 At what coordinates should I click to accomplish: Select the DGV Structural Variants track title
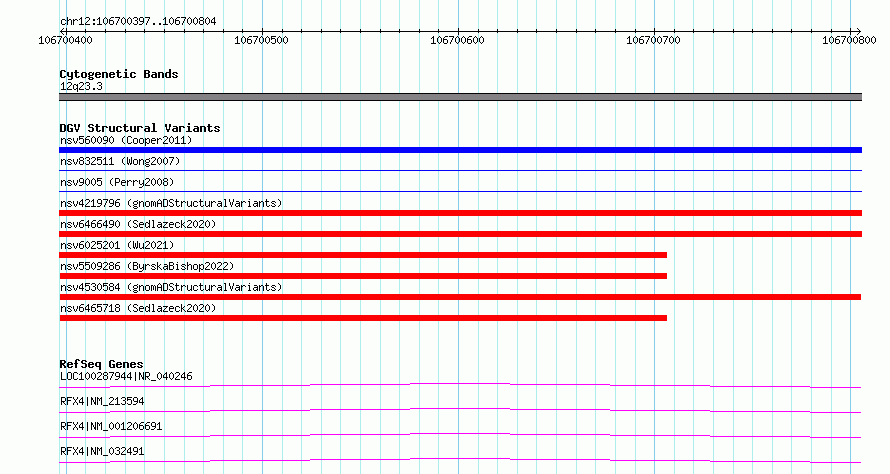(x=140, y=128)
